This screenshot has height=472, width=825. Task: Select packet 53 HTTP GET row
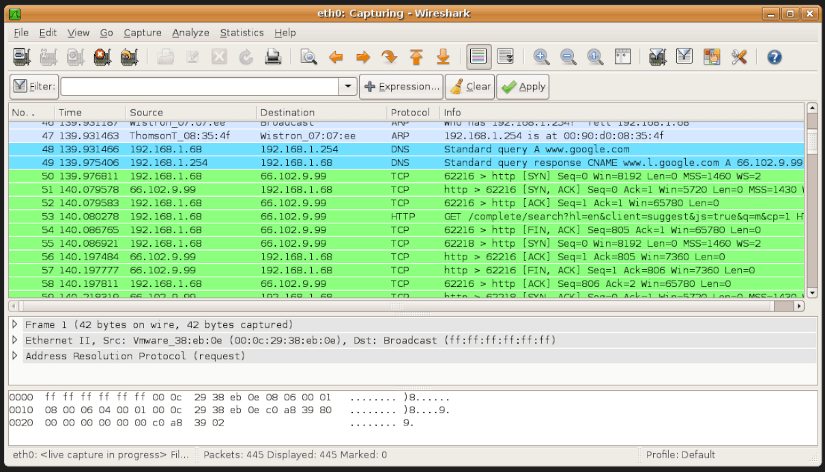(x=407, y=216)
